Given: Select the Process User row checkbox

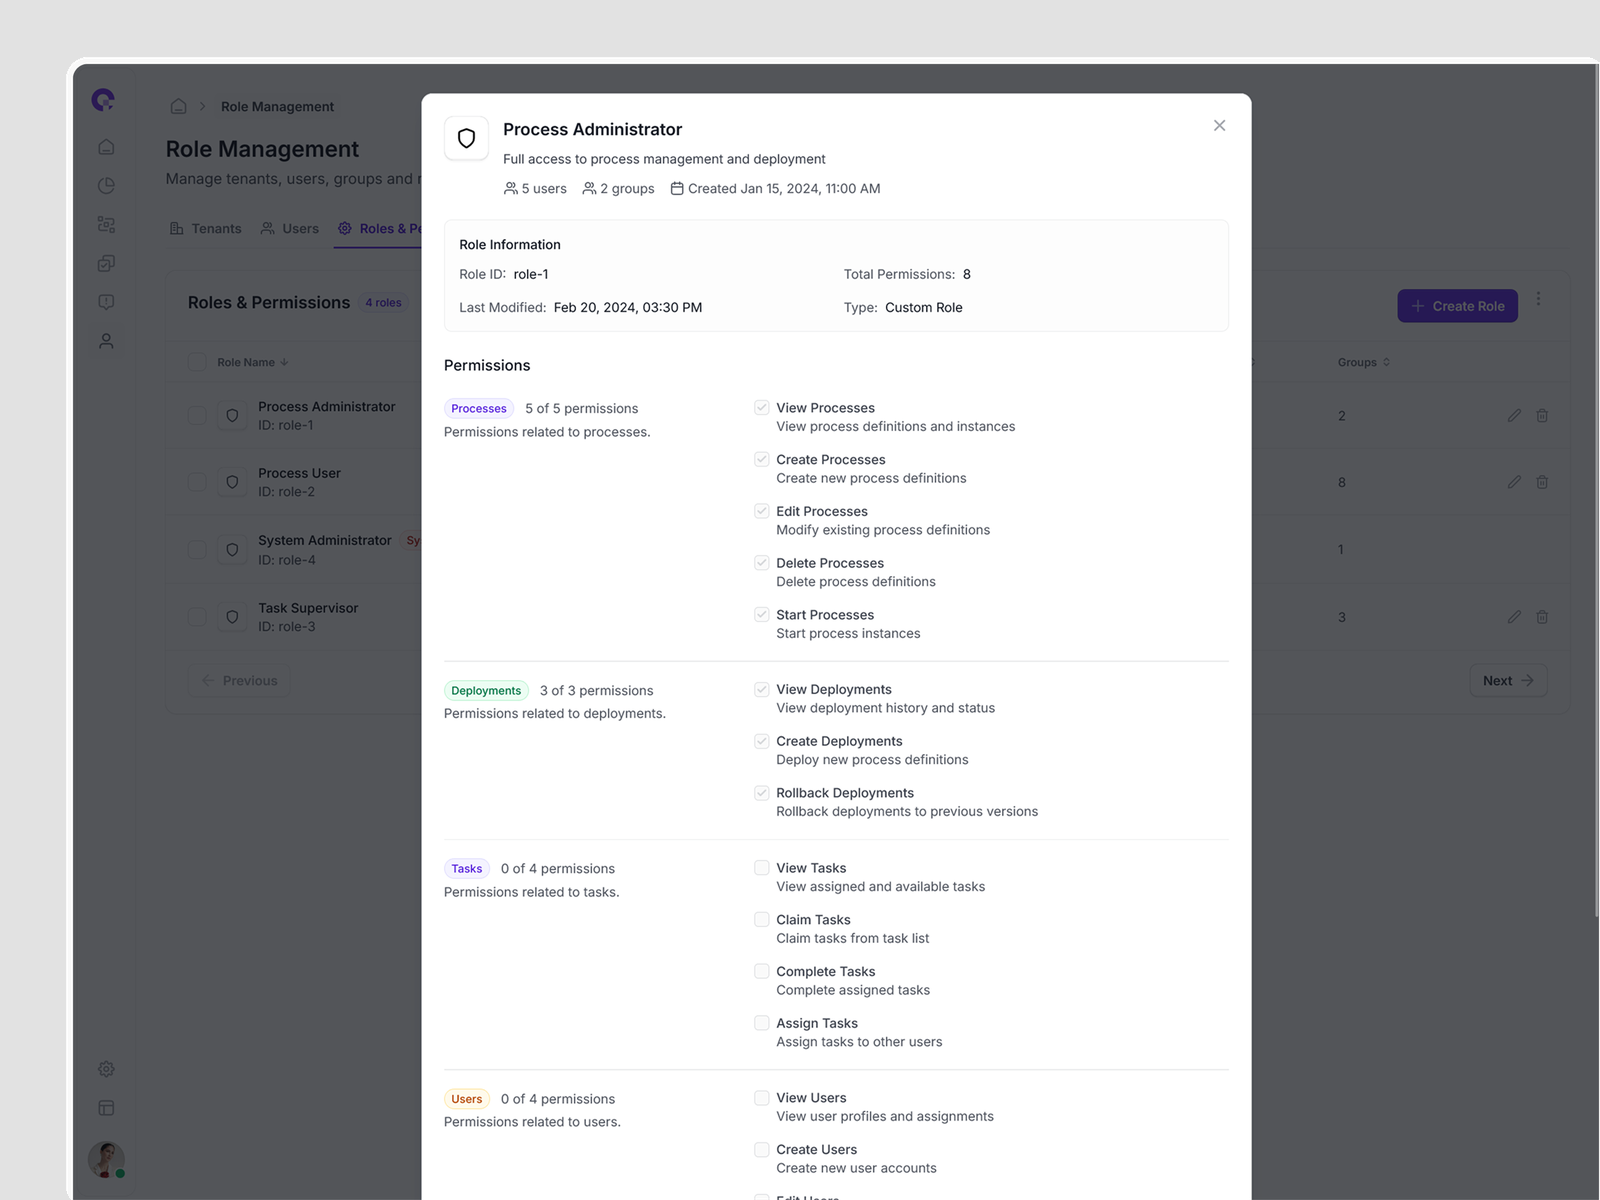Looking at the screenshot, I should [x=196, y=482].
